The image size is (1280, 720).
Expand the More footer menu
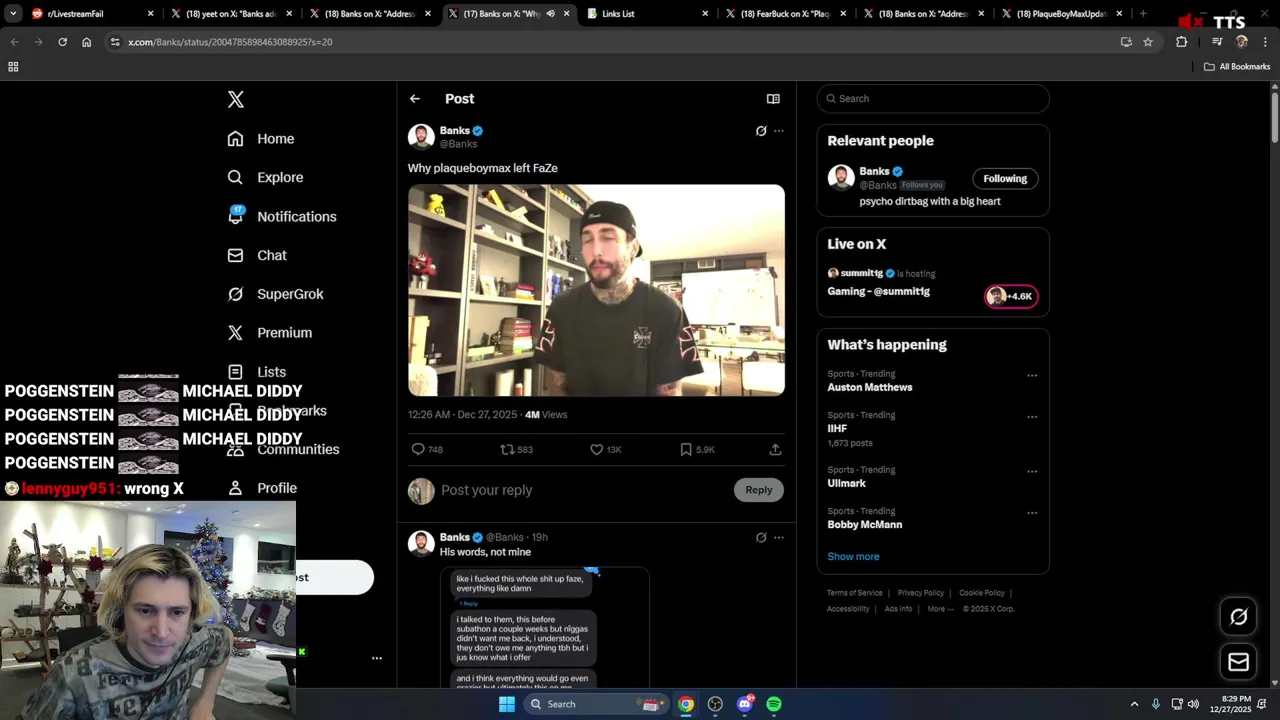tap(940, 609)
